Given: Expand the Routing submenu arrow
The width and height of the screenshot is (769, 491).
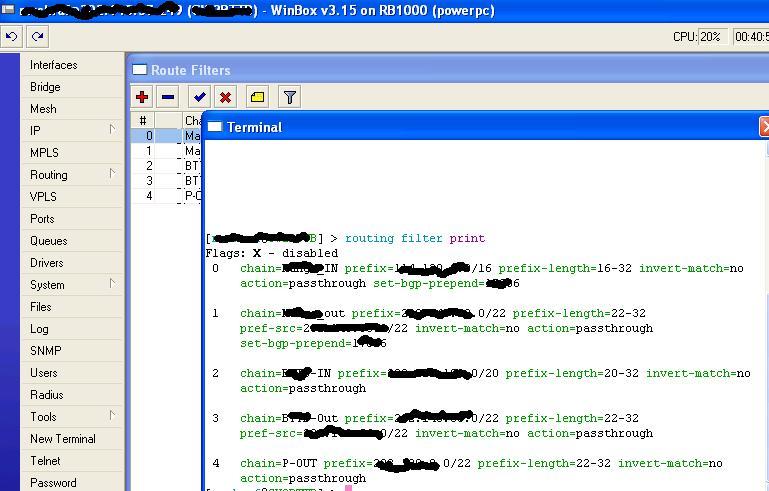Looking at the screenshot, I should 112,173.
